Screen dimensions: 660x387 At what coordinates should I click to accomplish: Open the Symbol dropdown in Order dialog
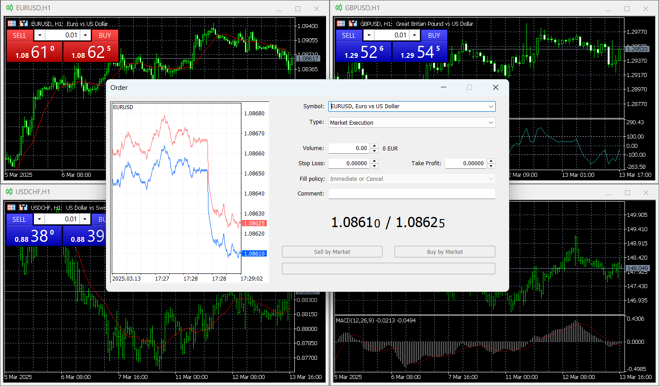[412, 107]
